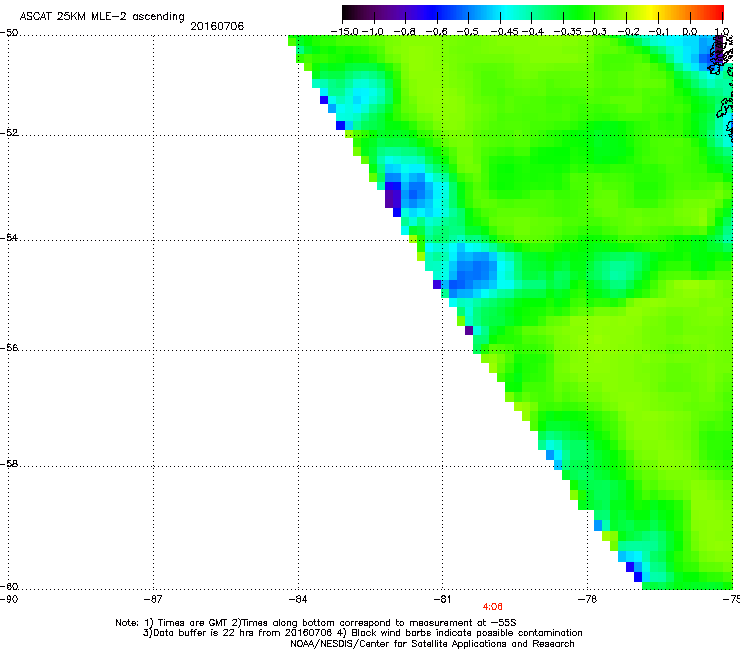Click the latitude label -54
Viewport: 740px width, 650px height.
point(9,237)
